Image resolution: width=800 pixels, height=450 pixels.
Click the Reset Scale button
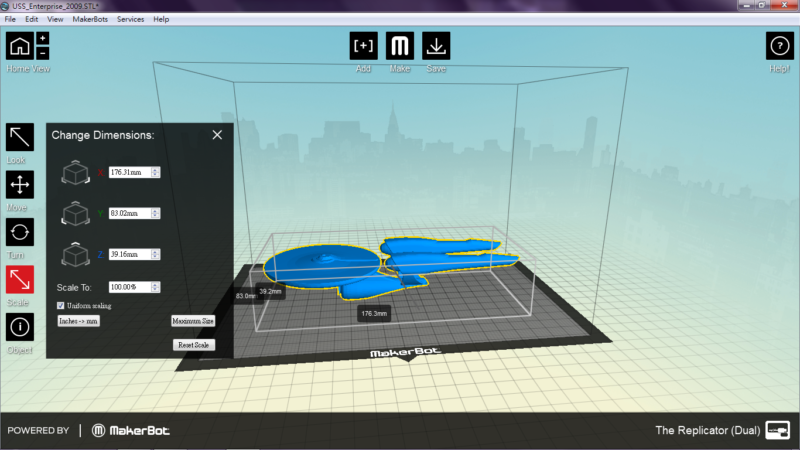click(194, 345)
